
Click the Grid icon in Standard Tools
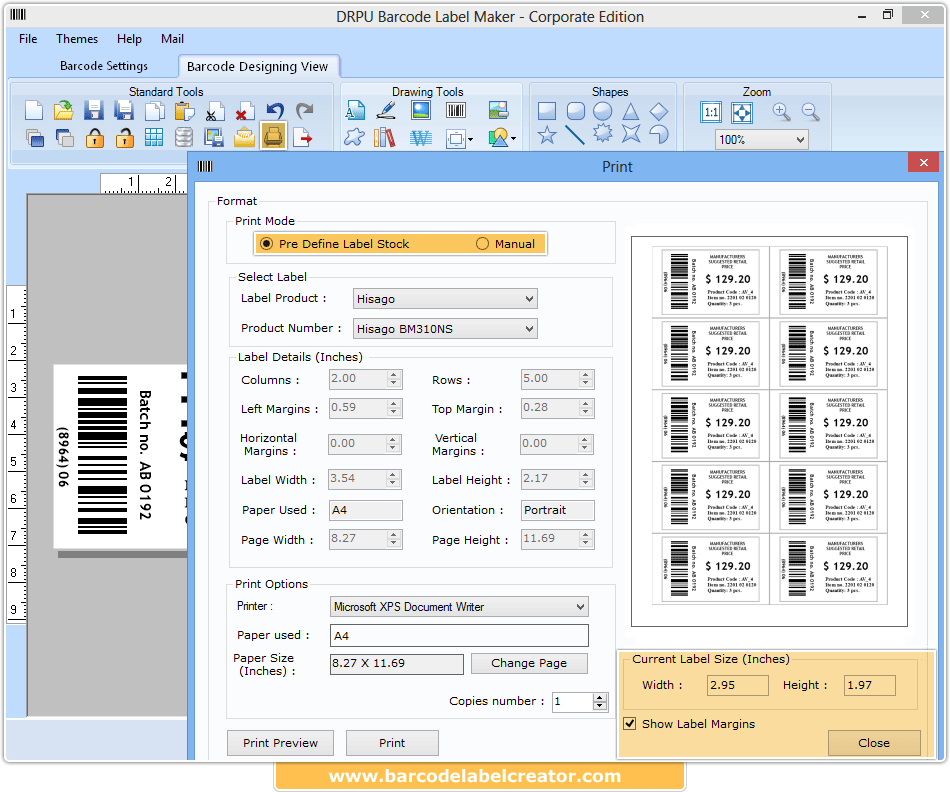pos(154,138)
